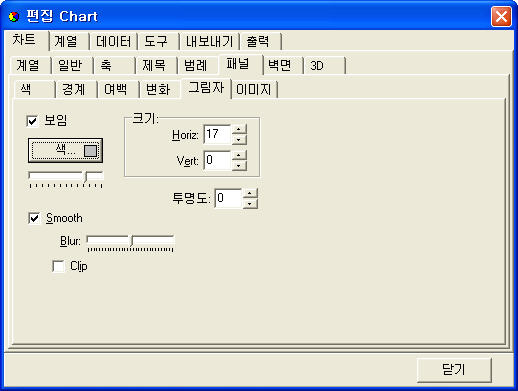Open the top-level 계열 tab
This screenshot has height=391, width=518.
69,41
